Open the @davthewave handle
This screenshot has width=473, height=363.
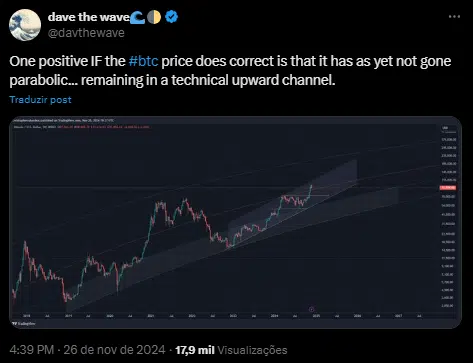coord(86,33)
